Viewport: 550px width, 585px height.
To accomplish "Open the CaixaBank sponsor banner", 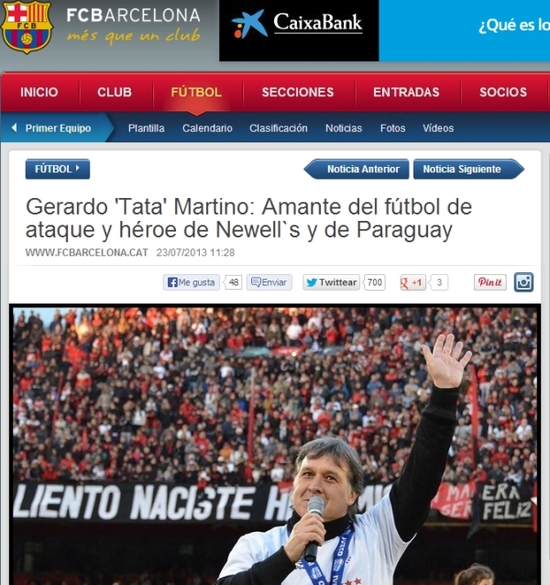I will pyautogui.click(x=299, y=30).
